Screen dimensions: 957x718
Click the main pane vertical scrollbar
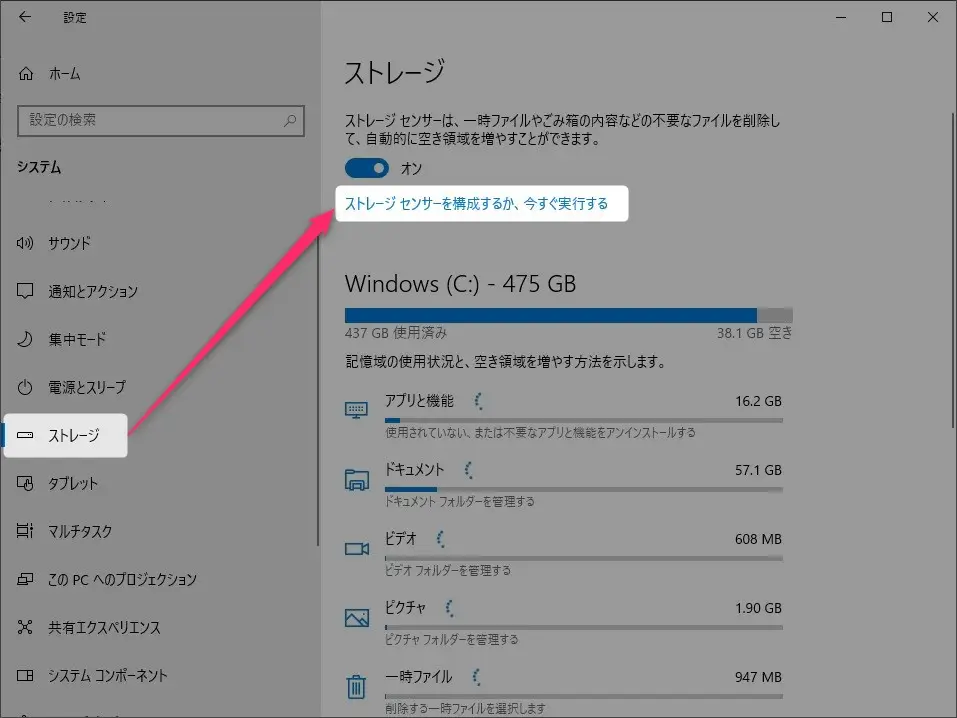(953, 270)
